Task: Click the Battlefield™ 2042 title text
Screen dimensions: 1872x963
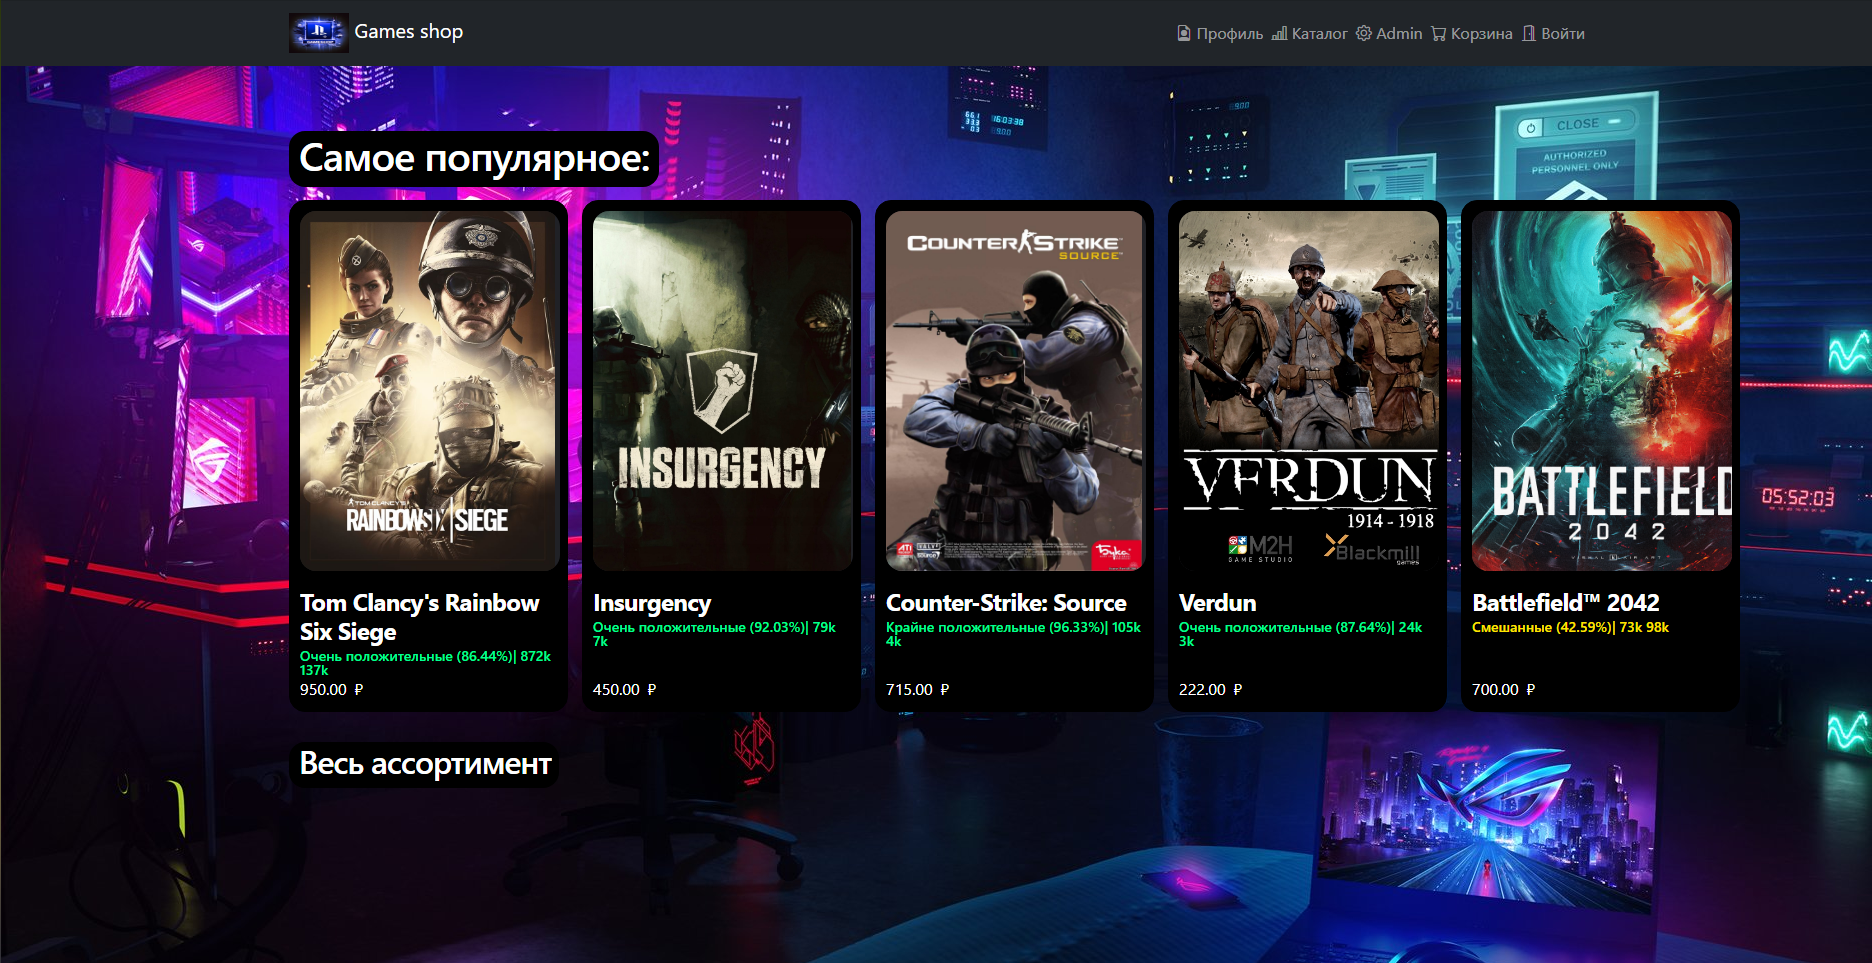Action: pos(1565,603)
